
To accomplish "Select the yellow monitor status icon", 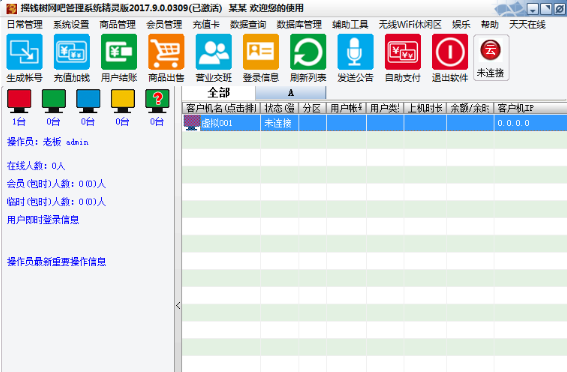I will 123,101.
